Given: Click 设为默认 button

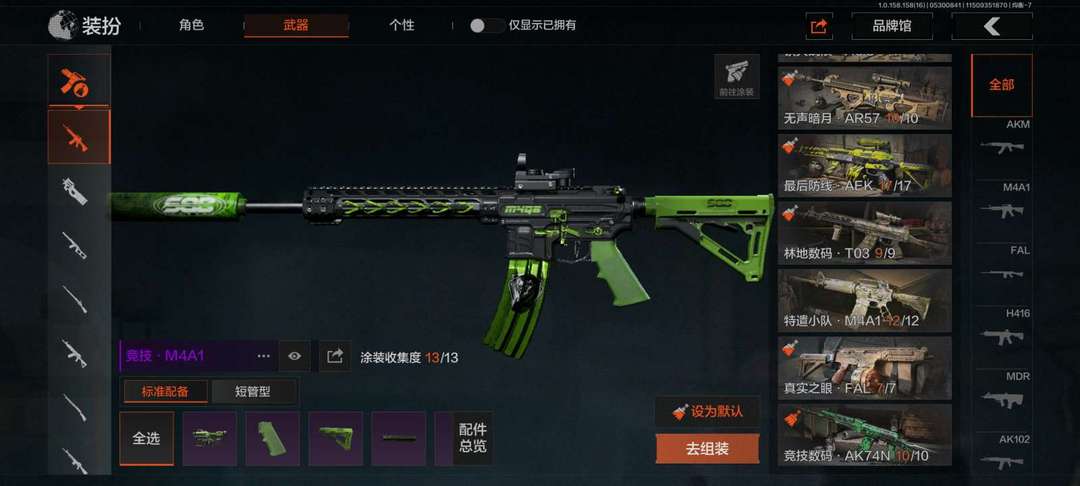Looking at the screenshot, I should [707, 412].
